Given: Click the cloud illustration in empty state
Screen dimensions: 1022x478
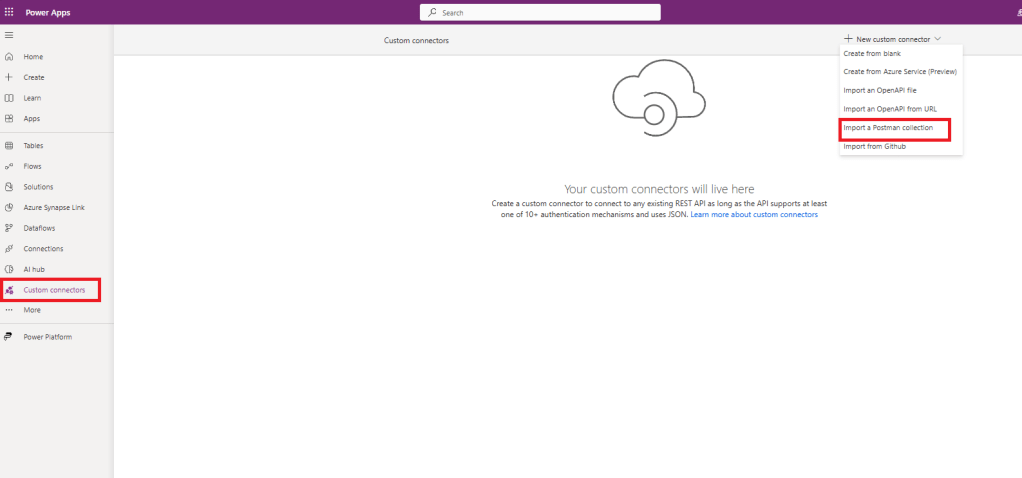Looking at the screenshot, I should tap(659, 98).
